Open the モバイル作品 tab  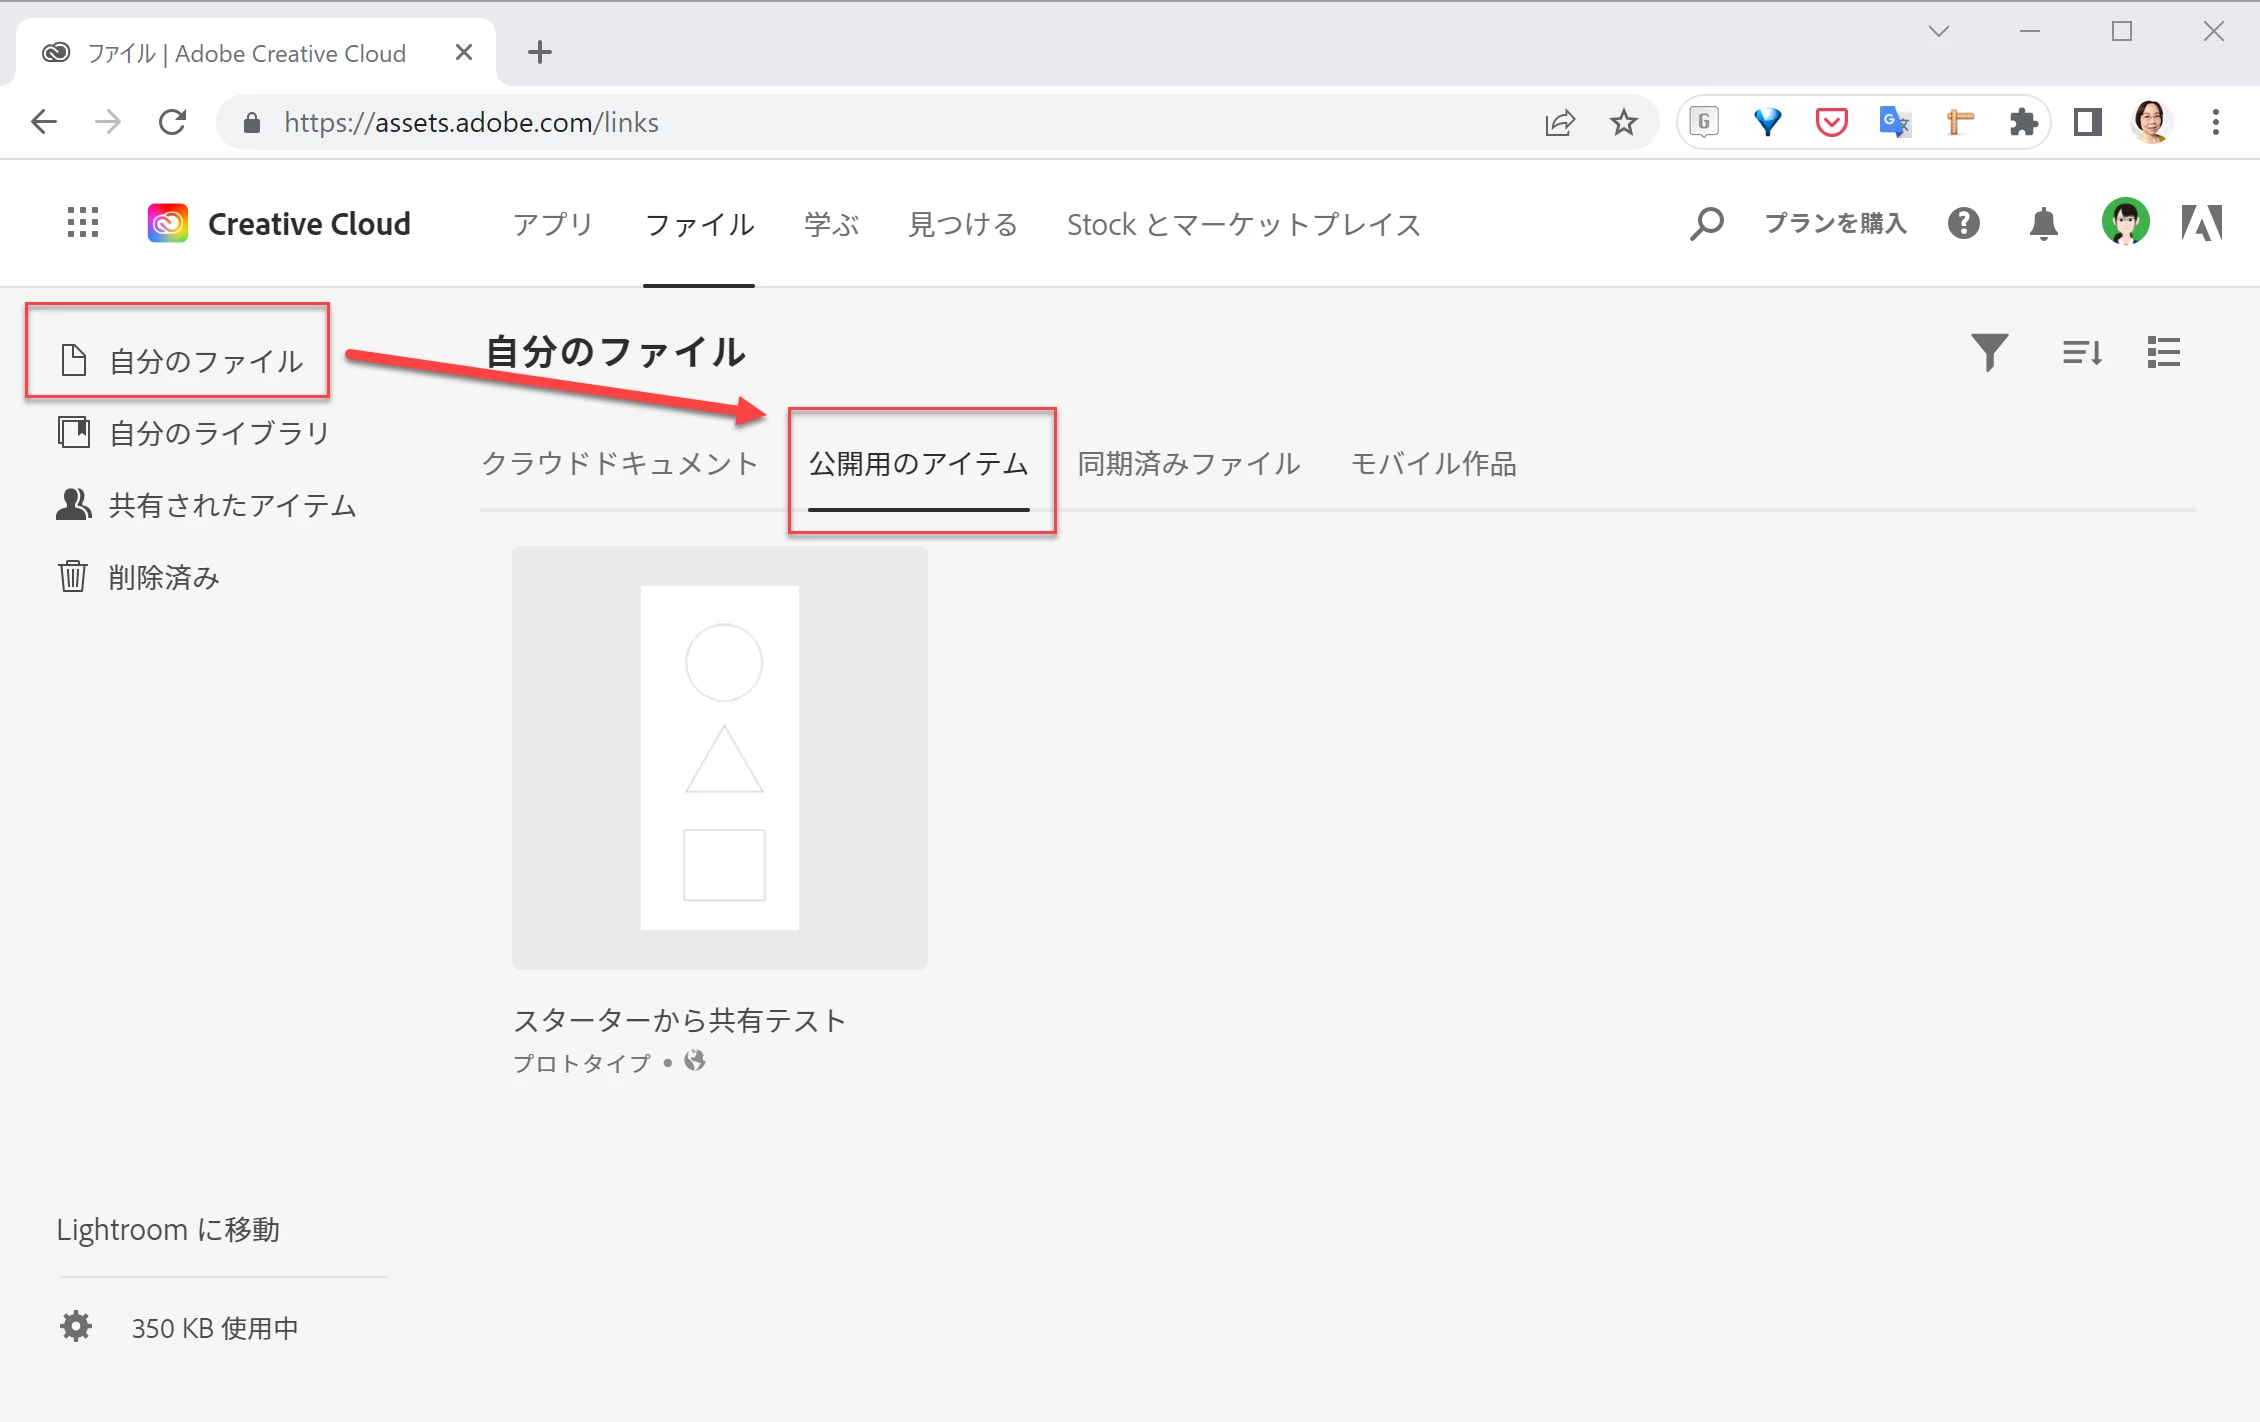click(x=1433, y=464)
